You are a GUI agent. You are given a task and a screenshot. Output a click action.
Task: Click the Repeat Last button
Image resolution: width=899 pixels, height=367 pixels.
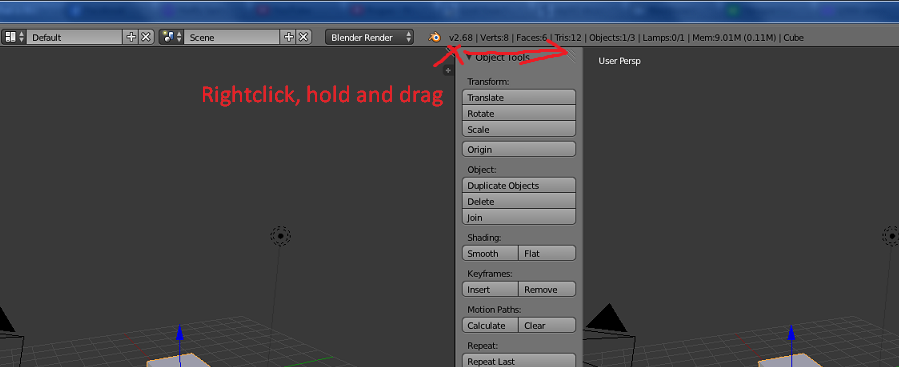[518, 361]
